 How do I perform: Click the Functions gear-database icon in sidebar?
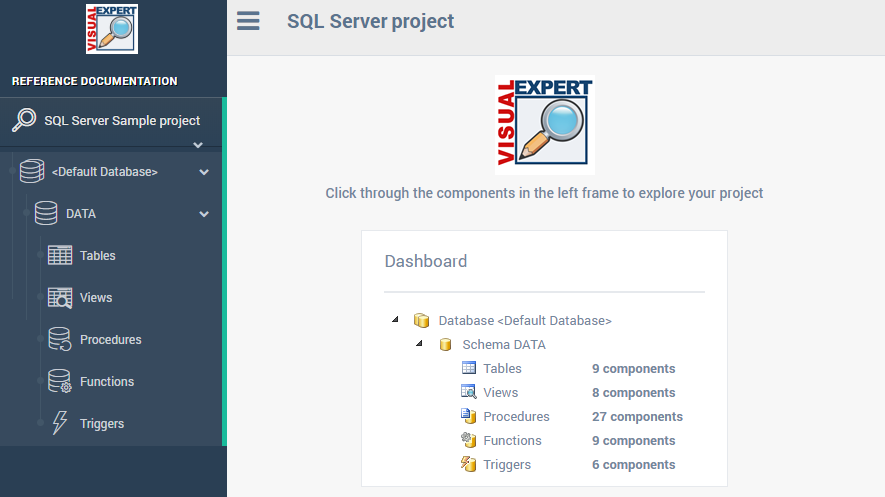pos(59,381)
